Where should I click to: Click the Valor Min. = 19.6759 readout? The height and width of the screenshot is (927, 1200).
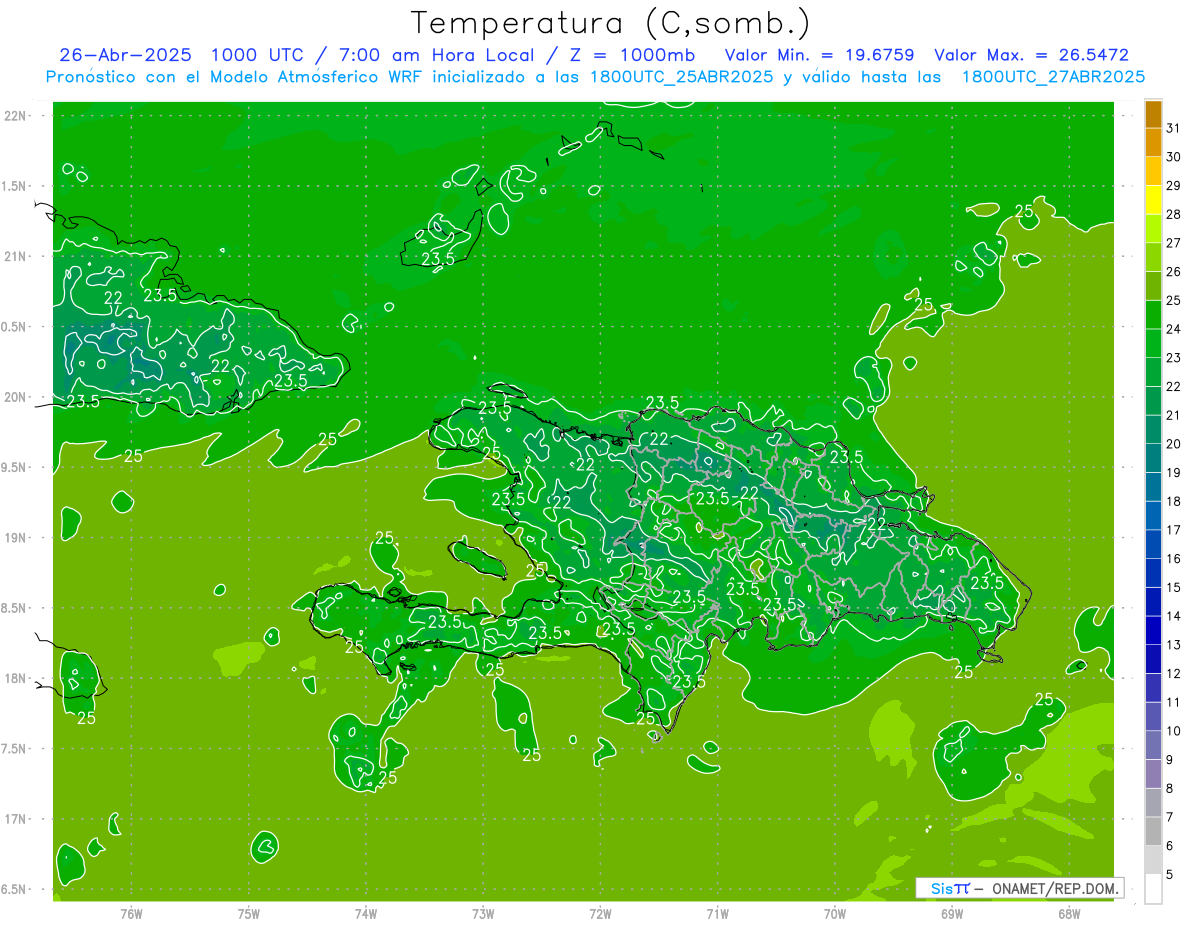pos(819,55)
